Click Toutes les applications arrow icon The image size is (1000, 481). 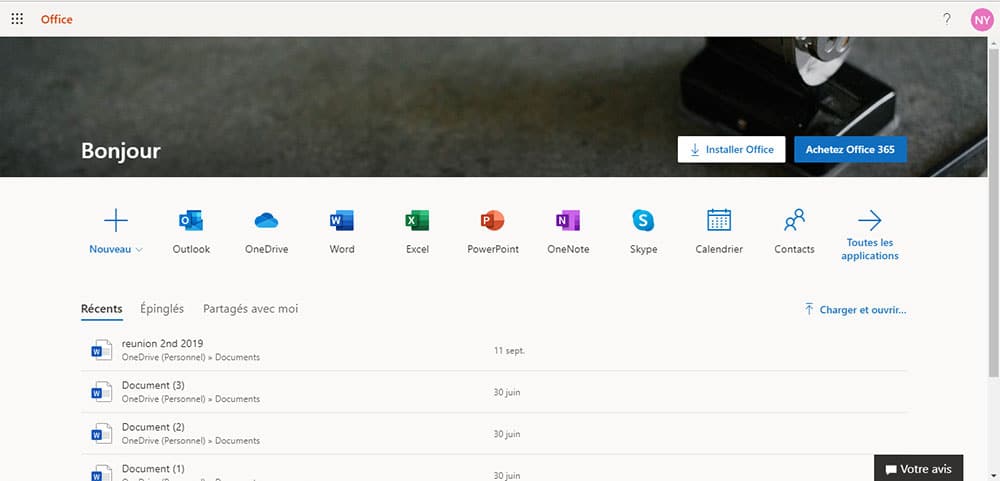pyautogui.click(x=869, y=221)
